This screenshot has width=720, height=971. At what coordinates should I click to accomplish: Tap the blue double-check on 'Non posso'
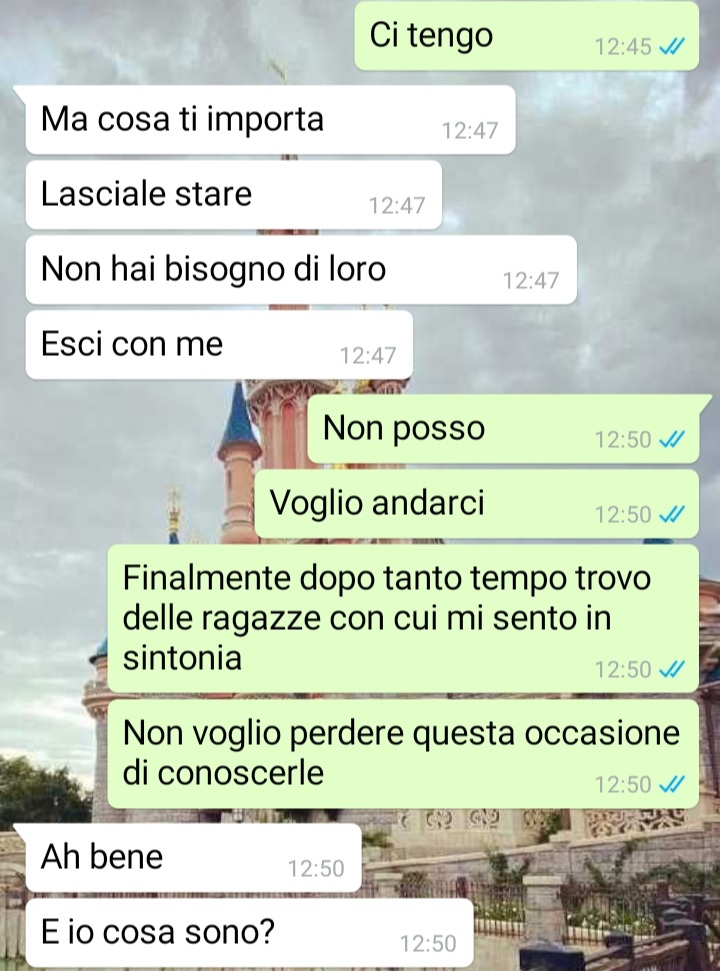[672, 439]
